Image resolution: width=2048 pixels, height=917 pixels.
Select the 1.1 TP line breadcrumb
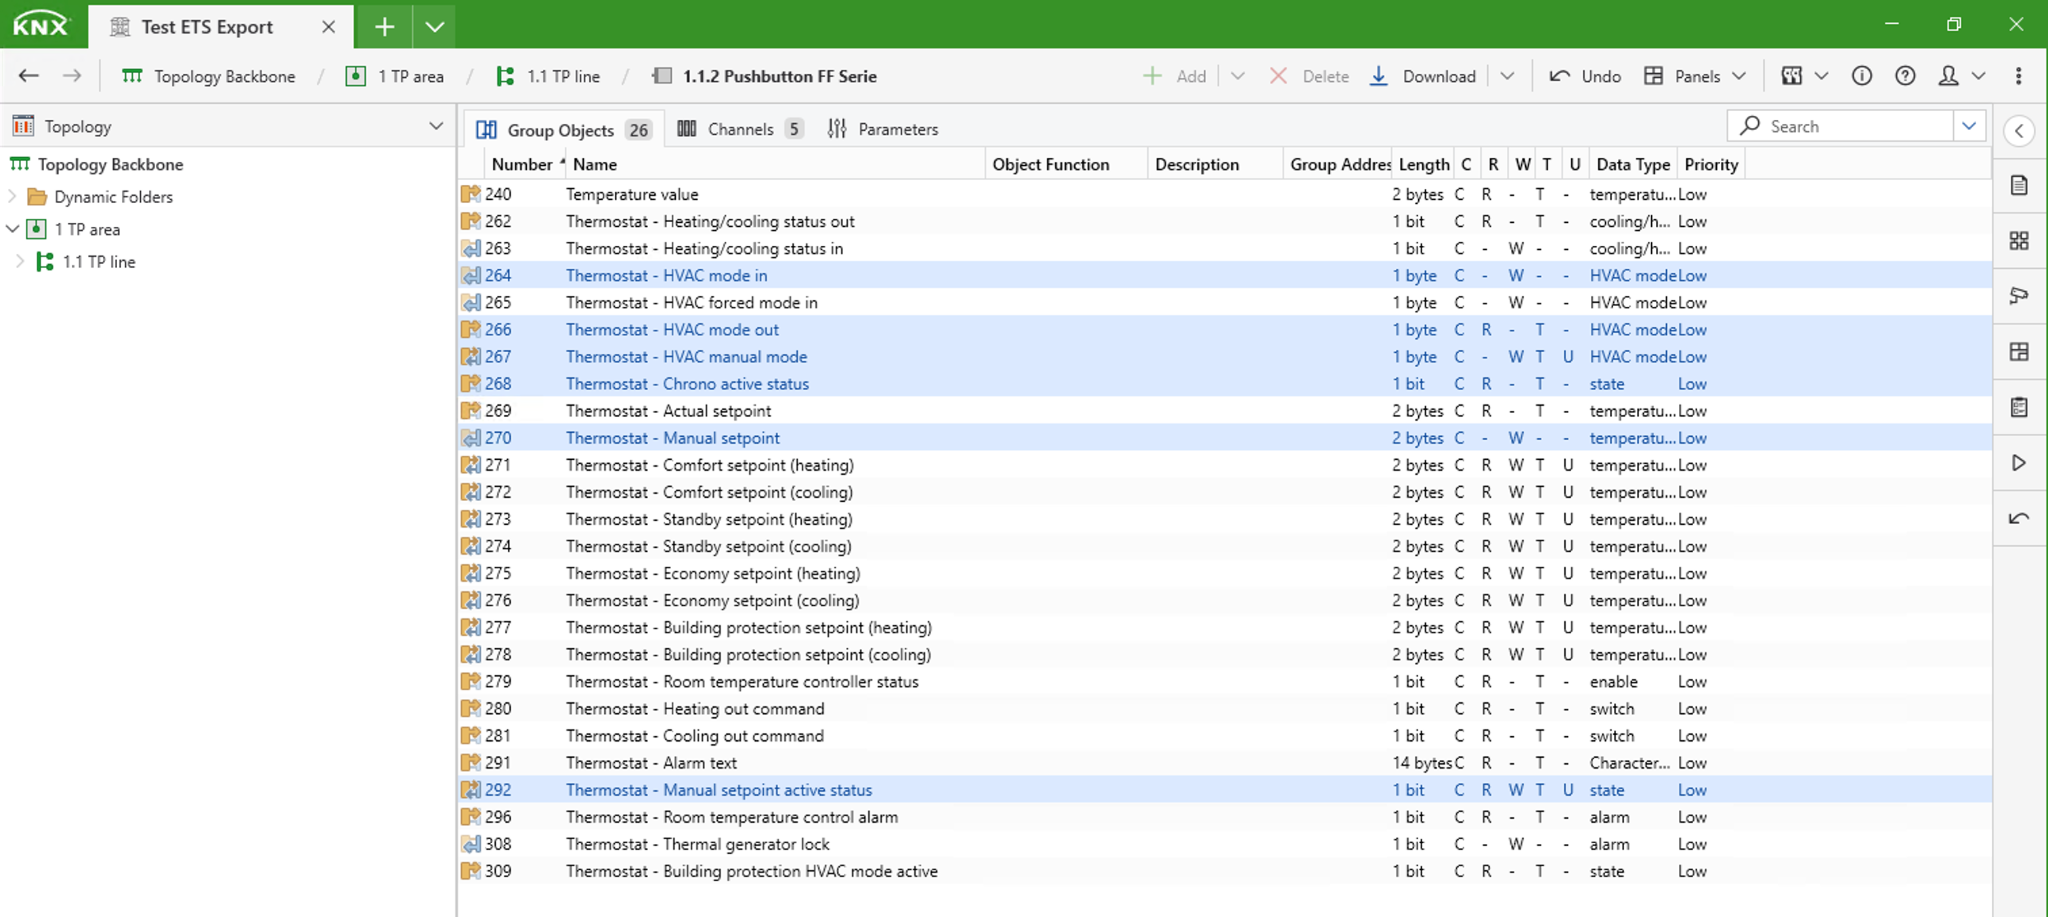pyautogui.click(x=548, y=76)
